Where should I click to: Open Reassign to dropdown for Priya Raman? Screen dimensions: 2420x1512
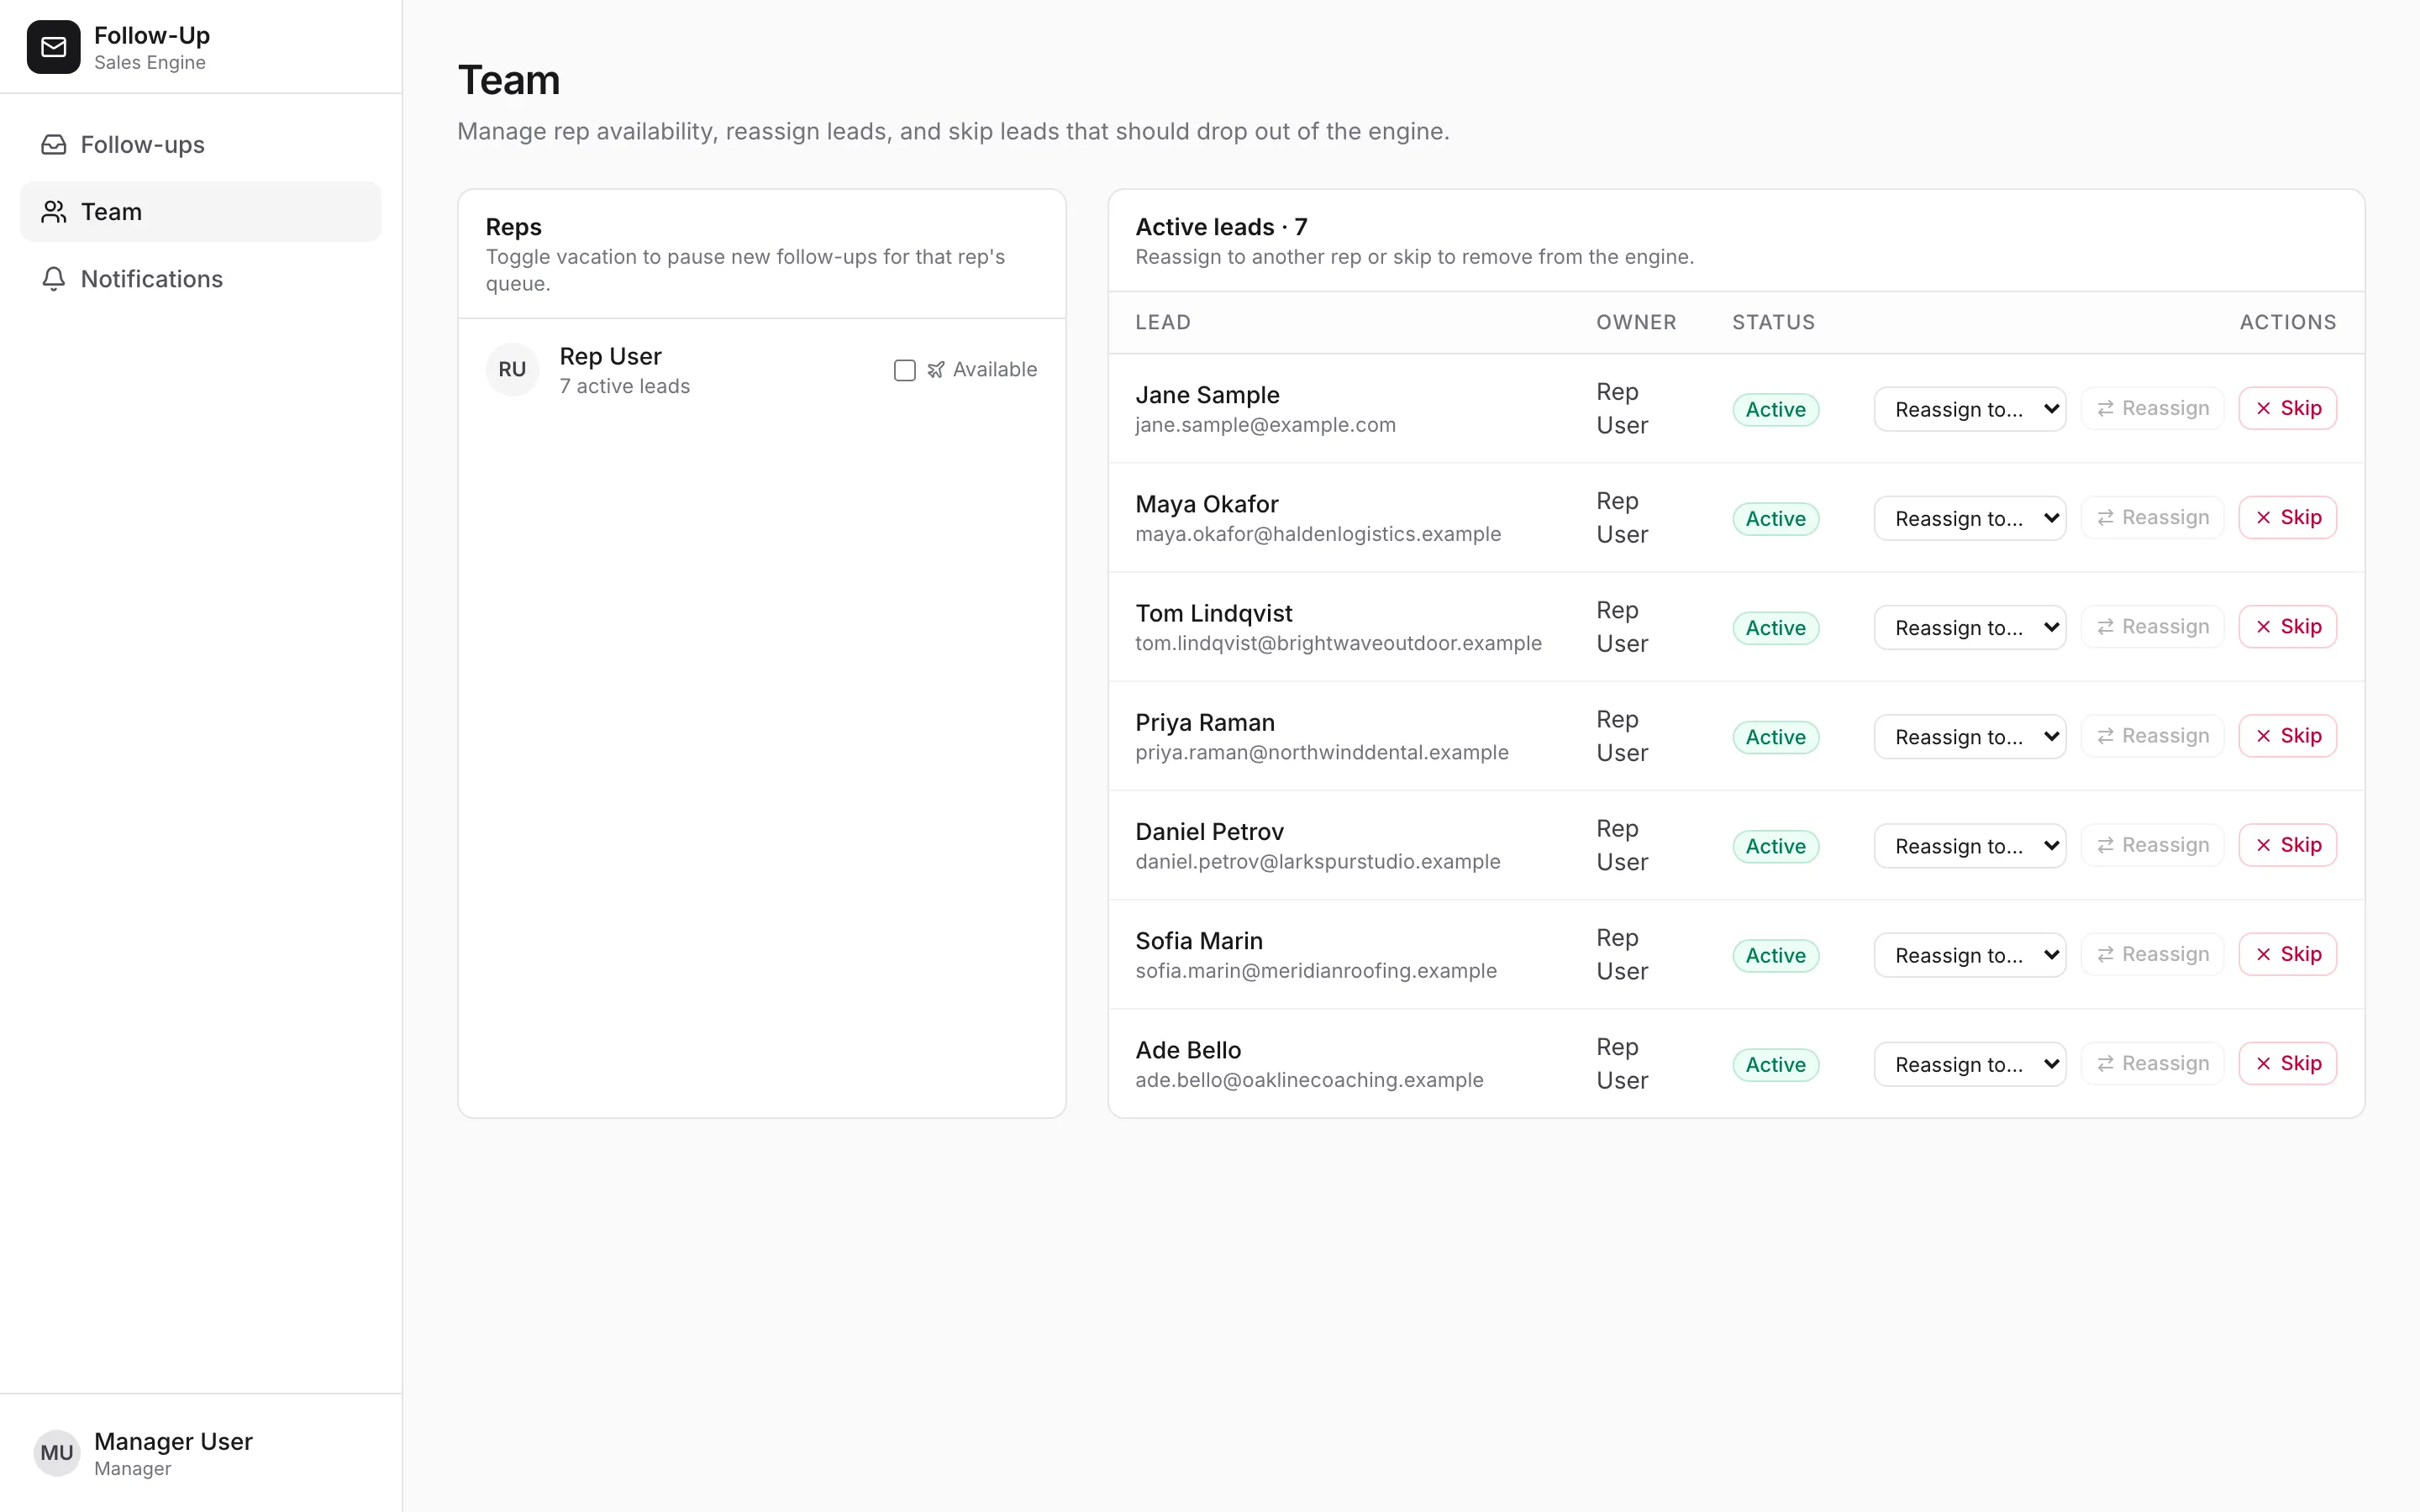click(x=1969, y=736)
